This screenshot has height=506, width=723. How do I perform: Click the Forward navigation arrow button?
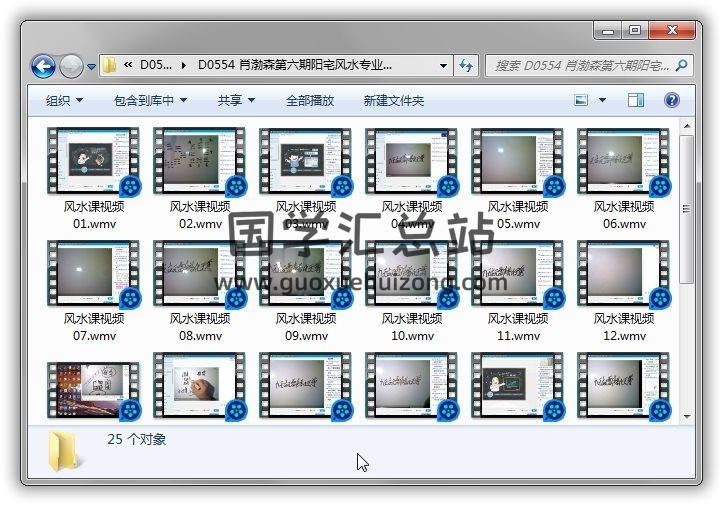71,67
